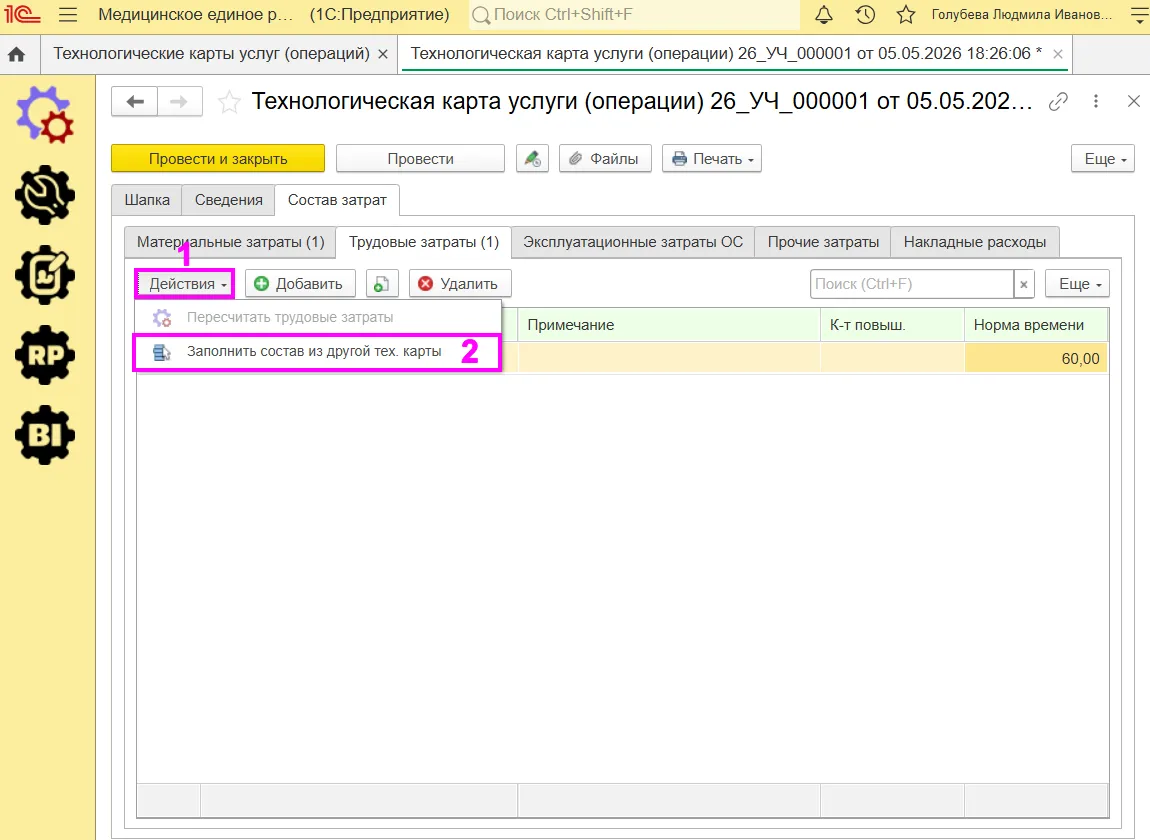The image size is (1150, 840).
Task: Open the top Еще dropdown in the document toolbar
Action: (x=1102, y=158)
